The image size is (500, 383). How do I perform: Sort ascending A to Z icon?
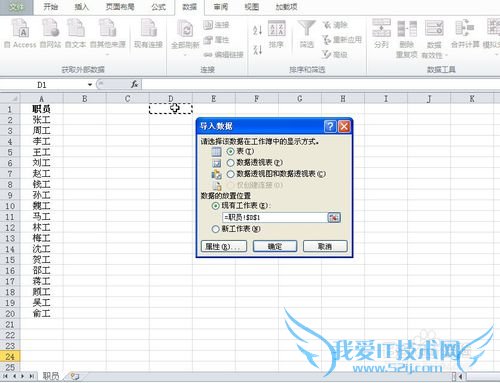coord(257,30)
